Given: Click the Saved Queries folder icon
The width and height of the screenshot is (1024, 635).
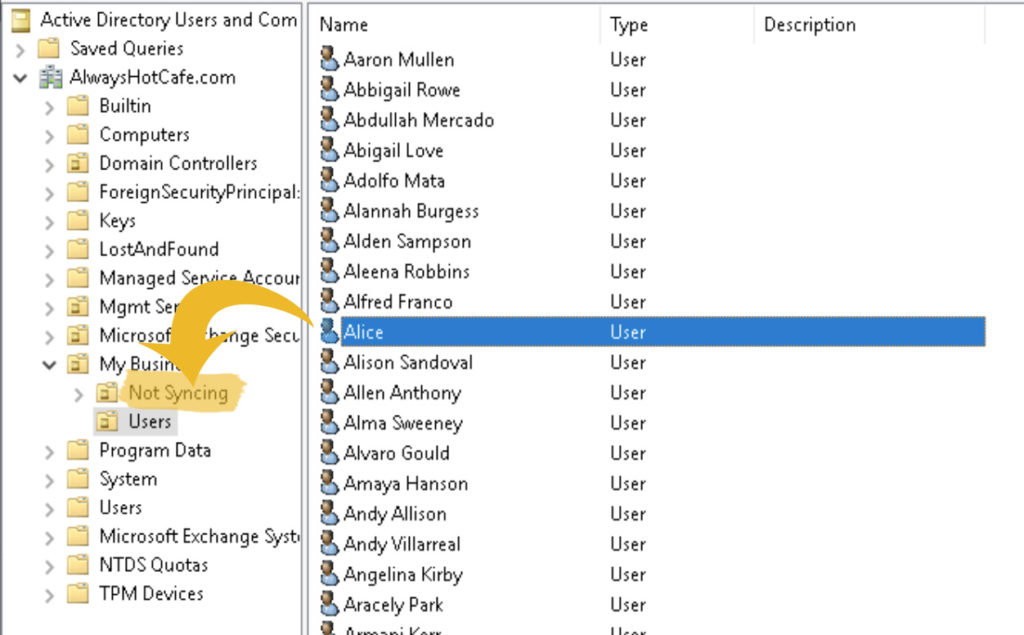Looking at the screenshot, I should tap(48, 48).
